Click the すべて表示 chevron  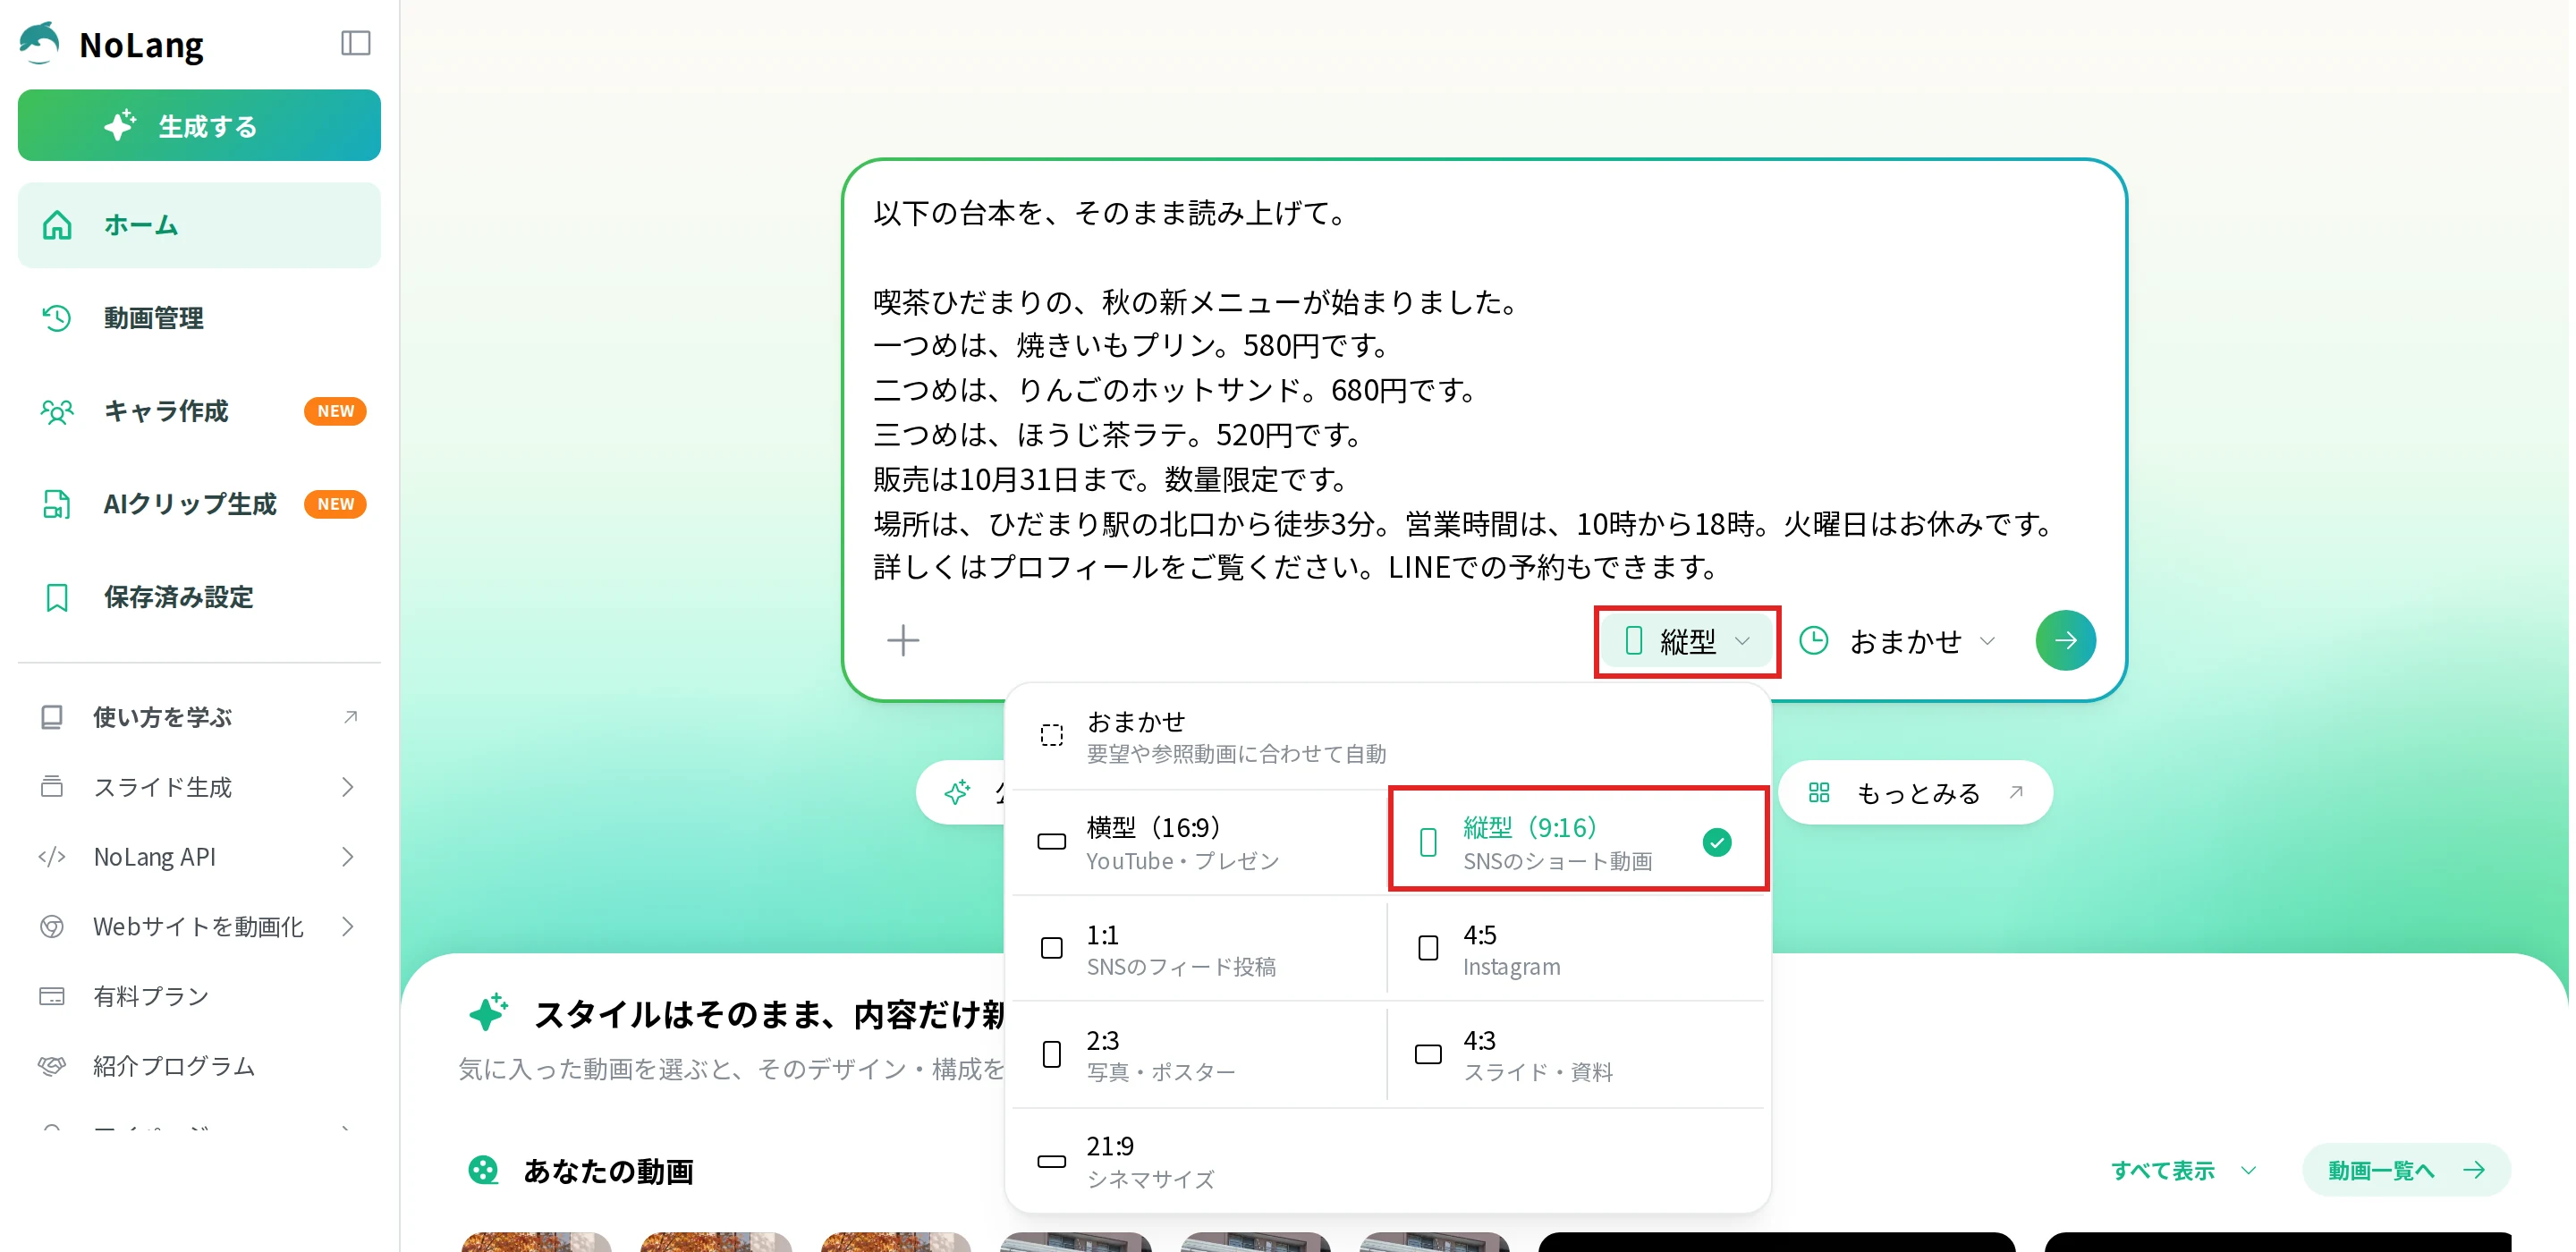point(2248,1170)
